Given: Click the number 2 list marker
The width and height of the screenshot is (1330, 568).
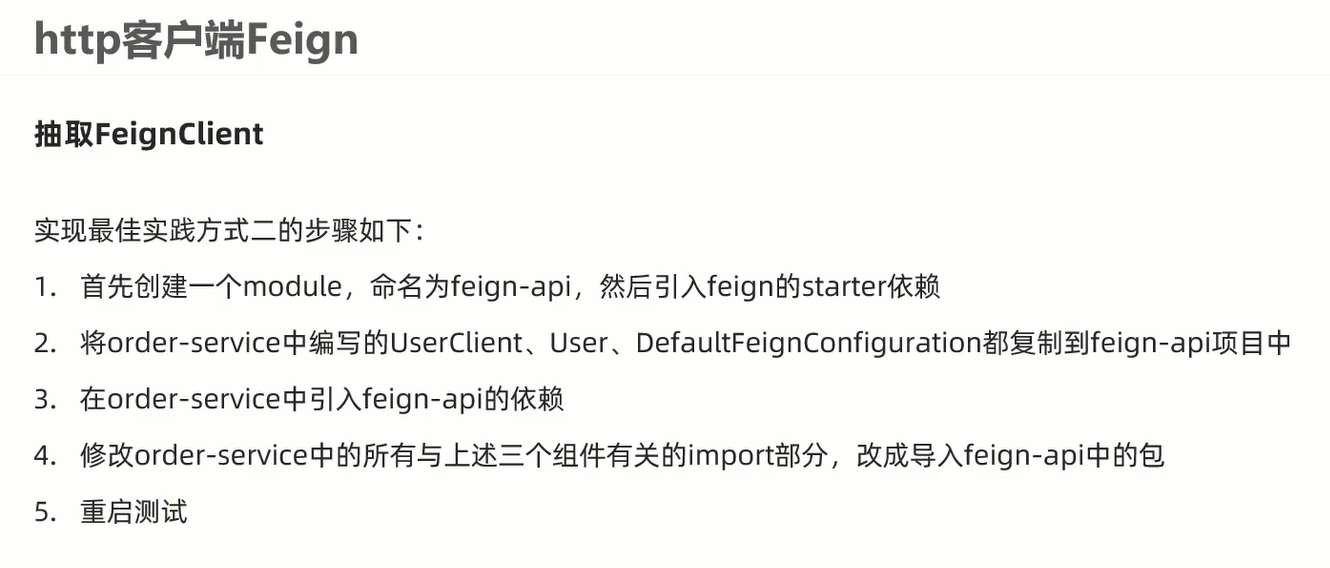Looking at the screenshot, I should [43, 344].
